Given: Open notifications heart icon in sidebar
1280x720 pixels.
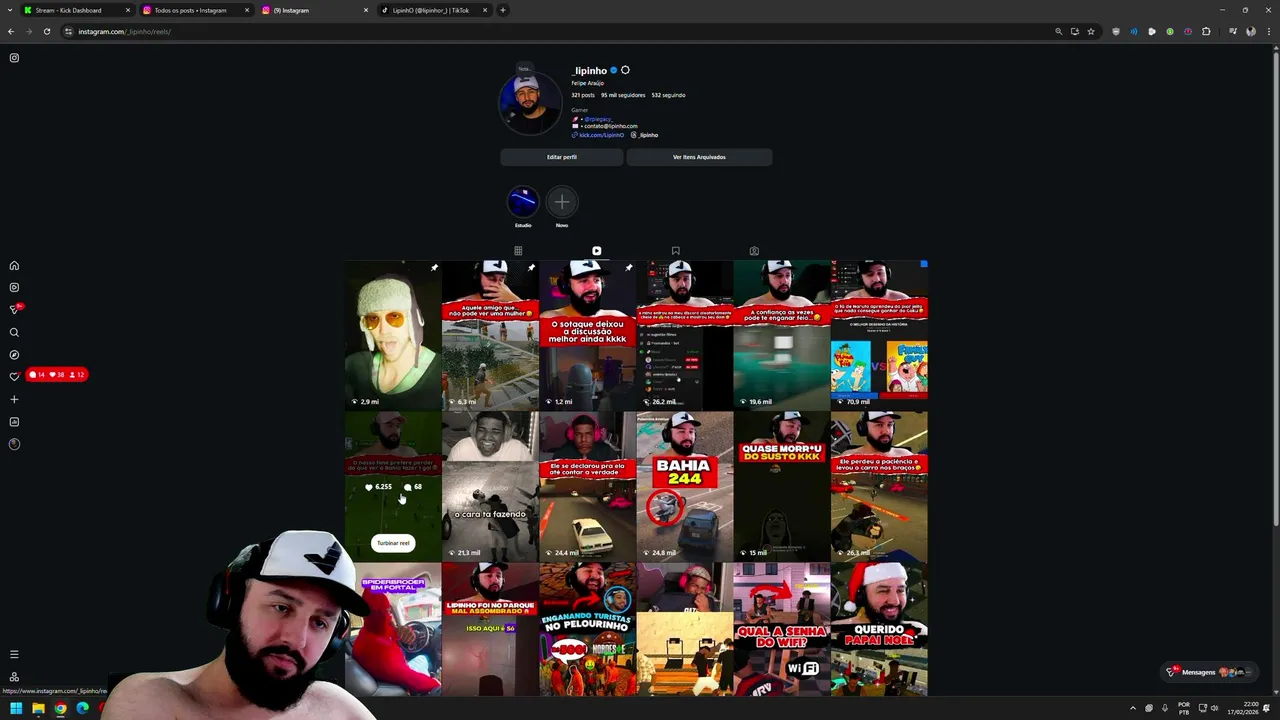Looking at the screenshot, I should [x=14, y=377].
